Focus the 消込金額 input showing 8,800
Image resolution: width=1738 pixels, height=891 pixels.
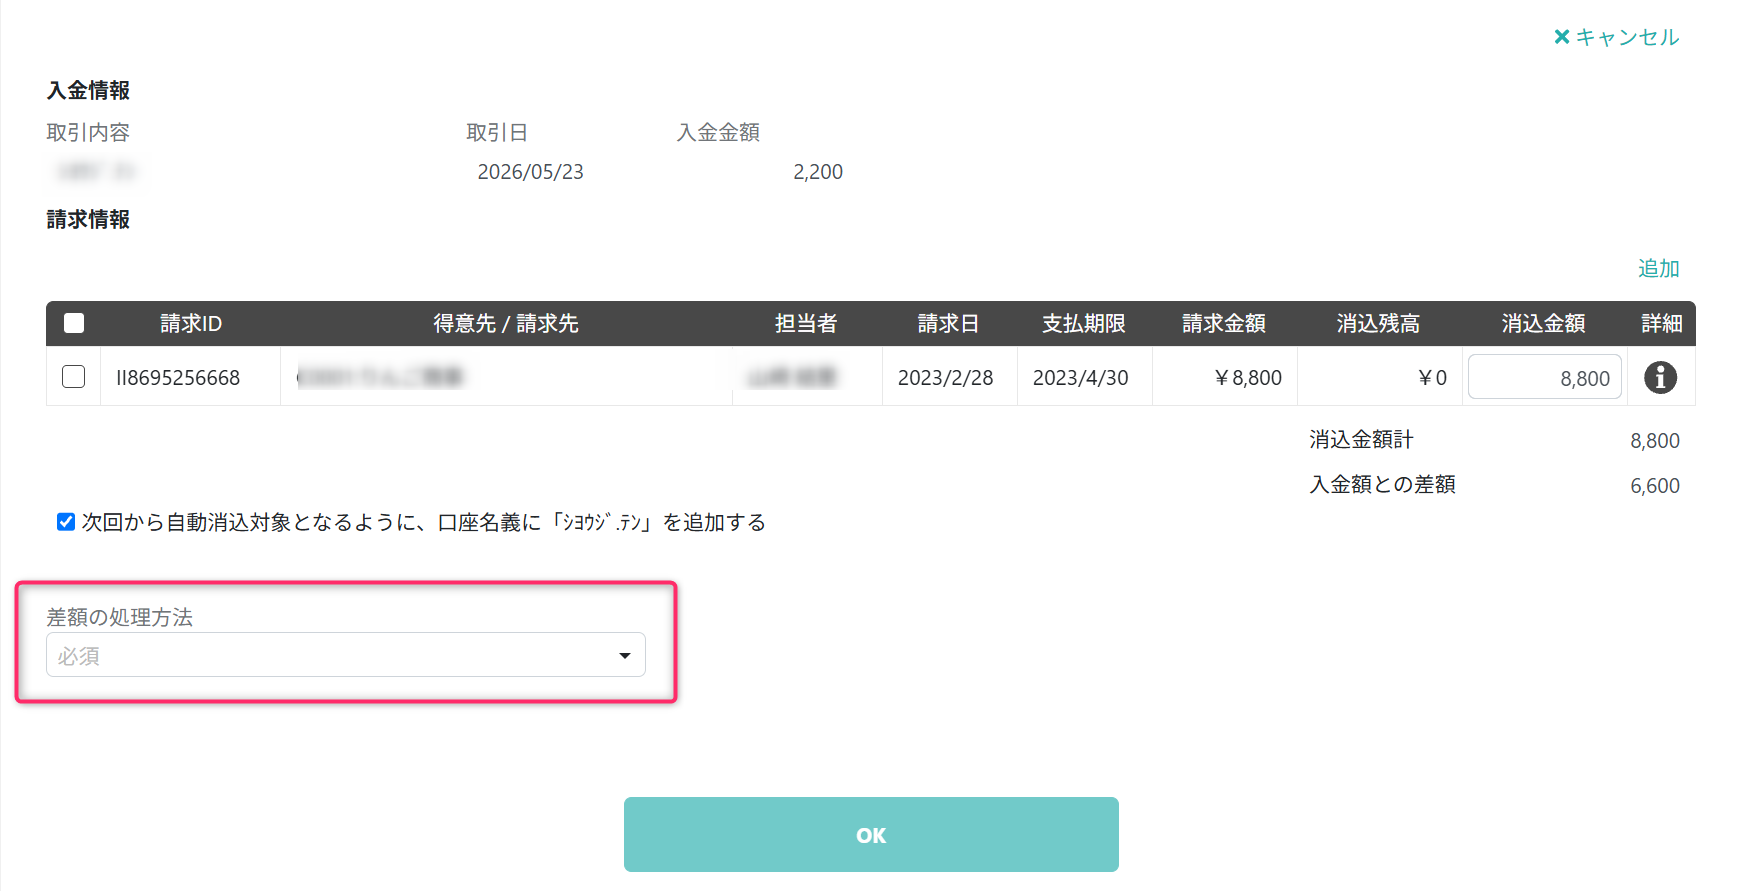pos(1544,377)
